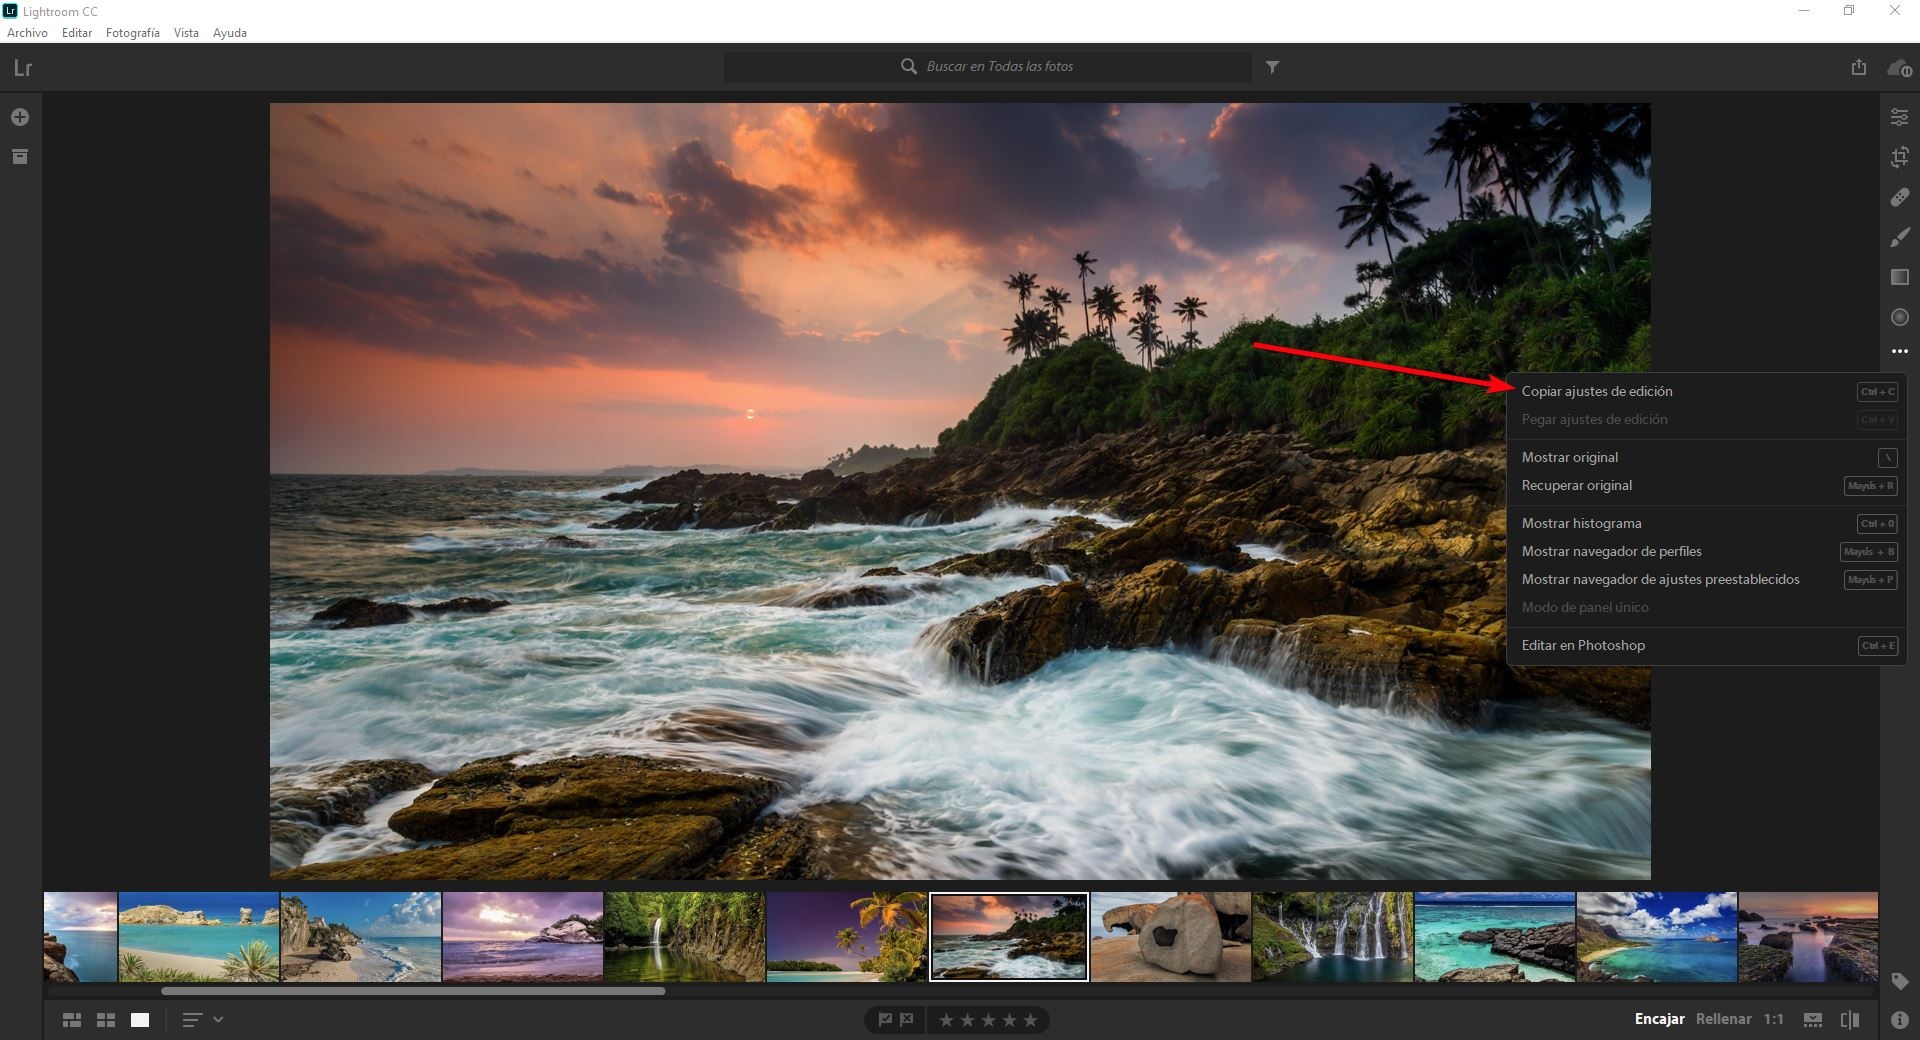Select the highlighted sunset rocky coast thumbnail
This screenshot has width=1920, height=1040.
tap(1009, 937)
